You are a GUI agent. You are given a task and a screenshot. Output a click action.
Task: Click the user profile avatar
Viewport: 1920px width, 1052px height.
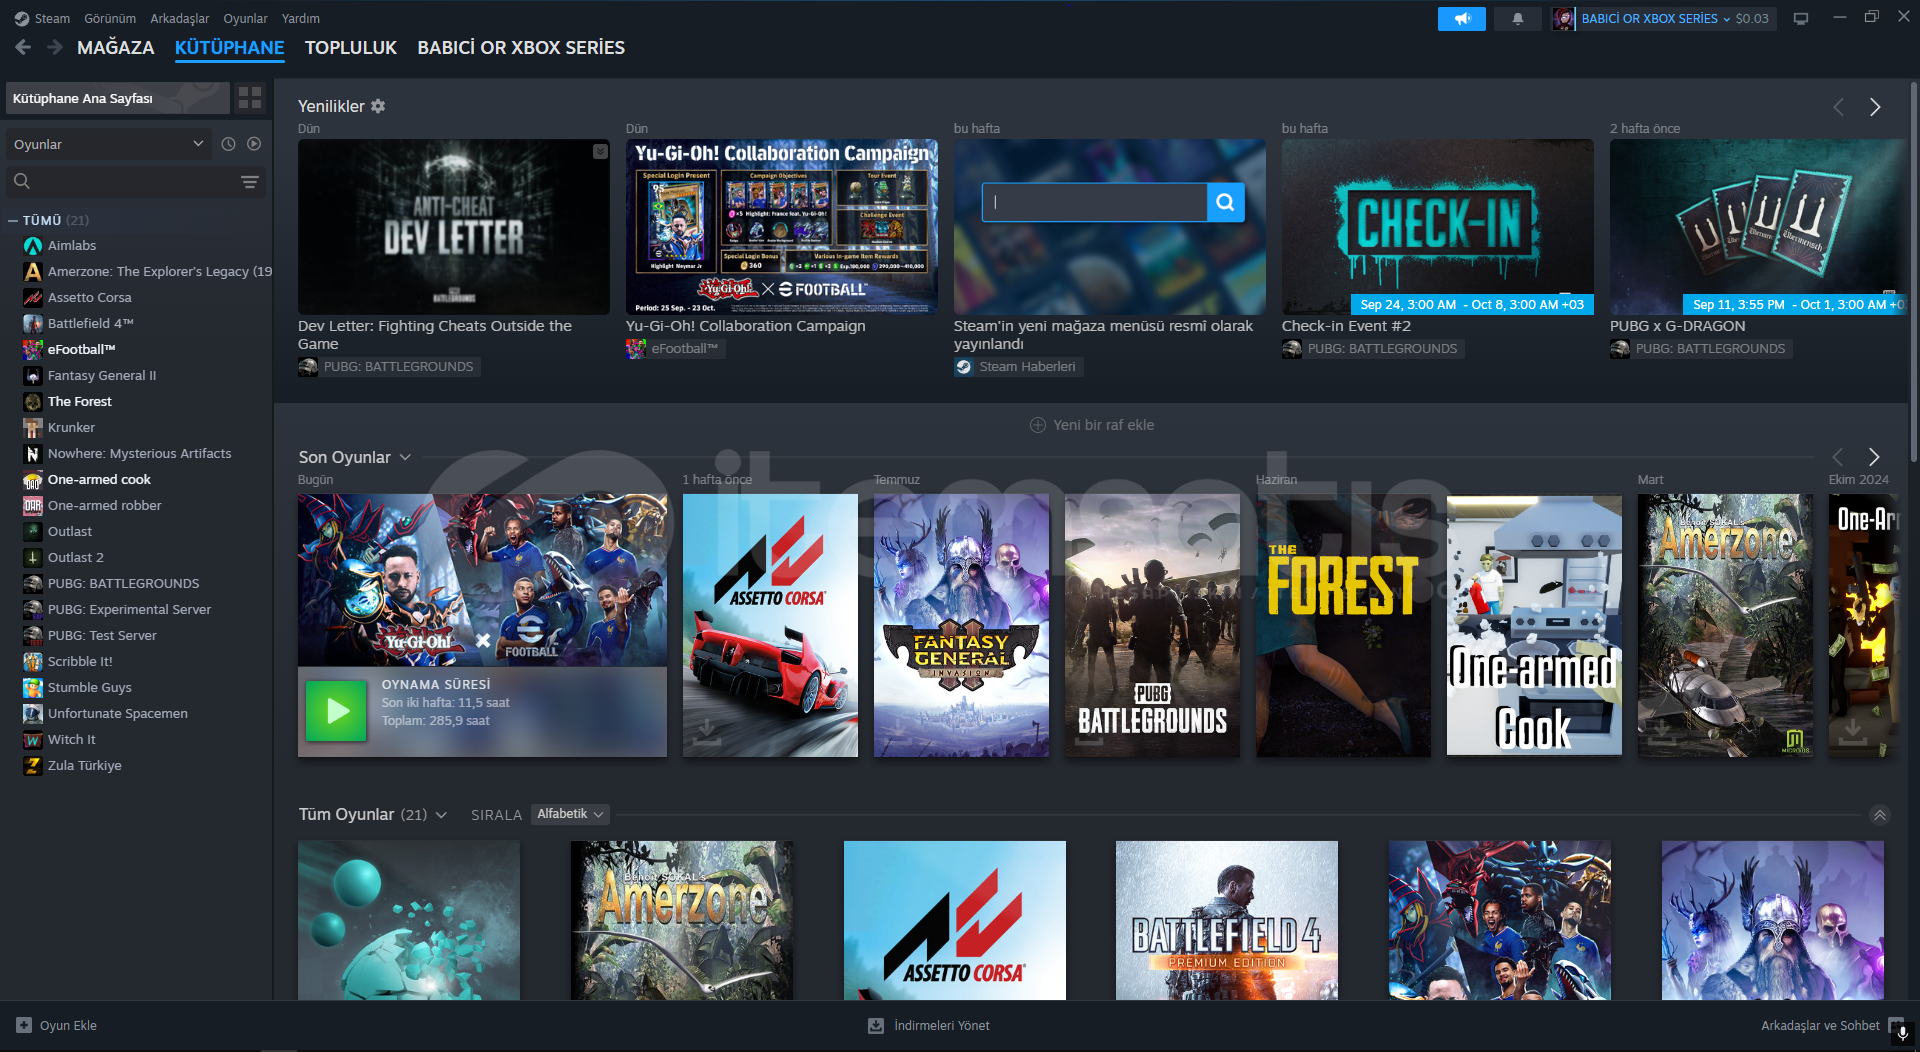coord(1563,19)
